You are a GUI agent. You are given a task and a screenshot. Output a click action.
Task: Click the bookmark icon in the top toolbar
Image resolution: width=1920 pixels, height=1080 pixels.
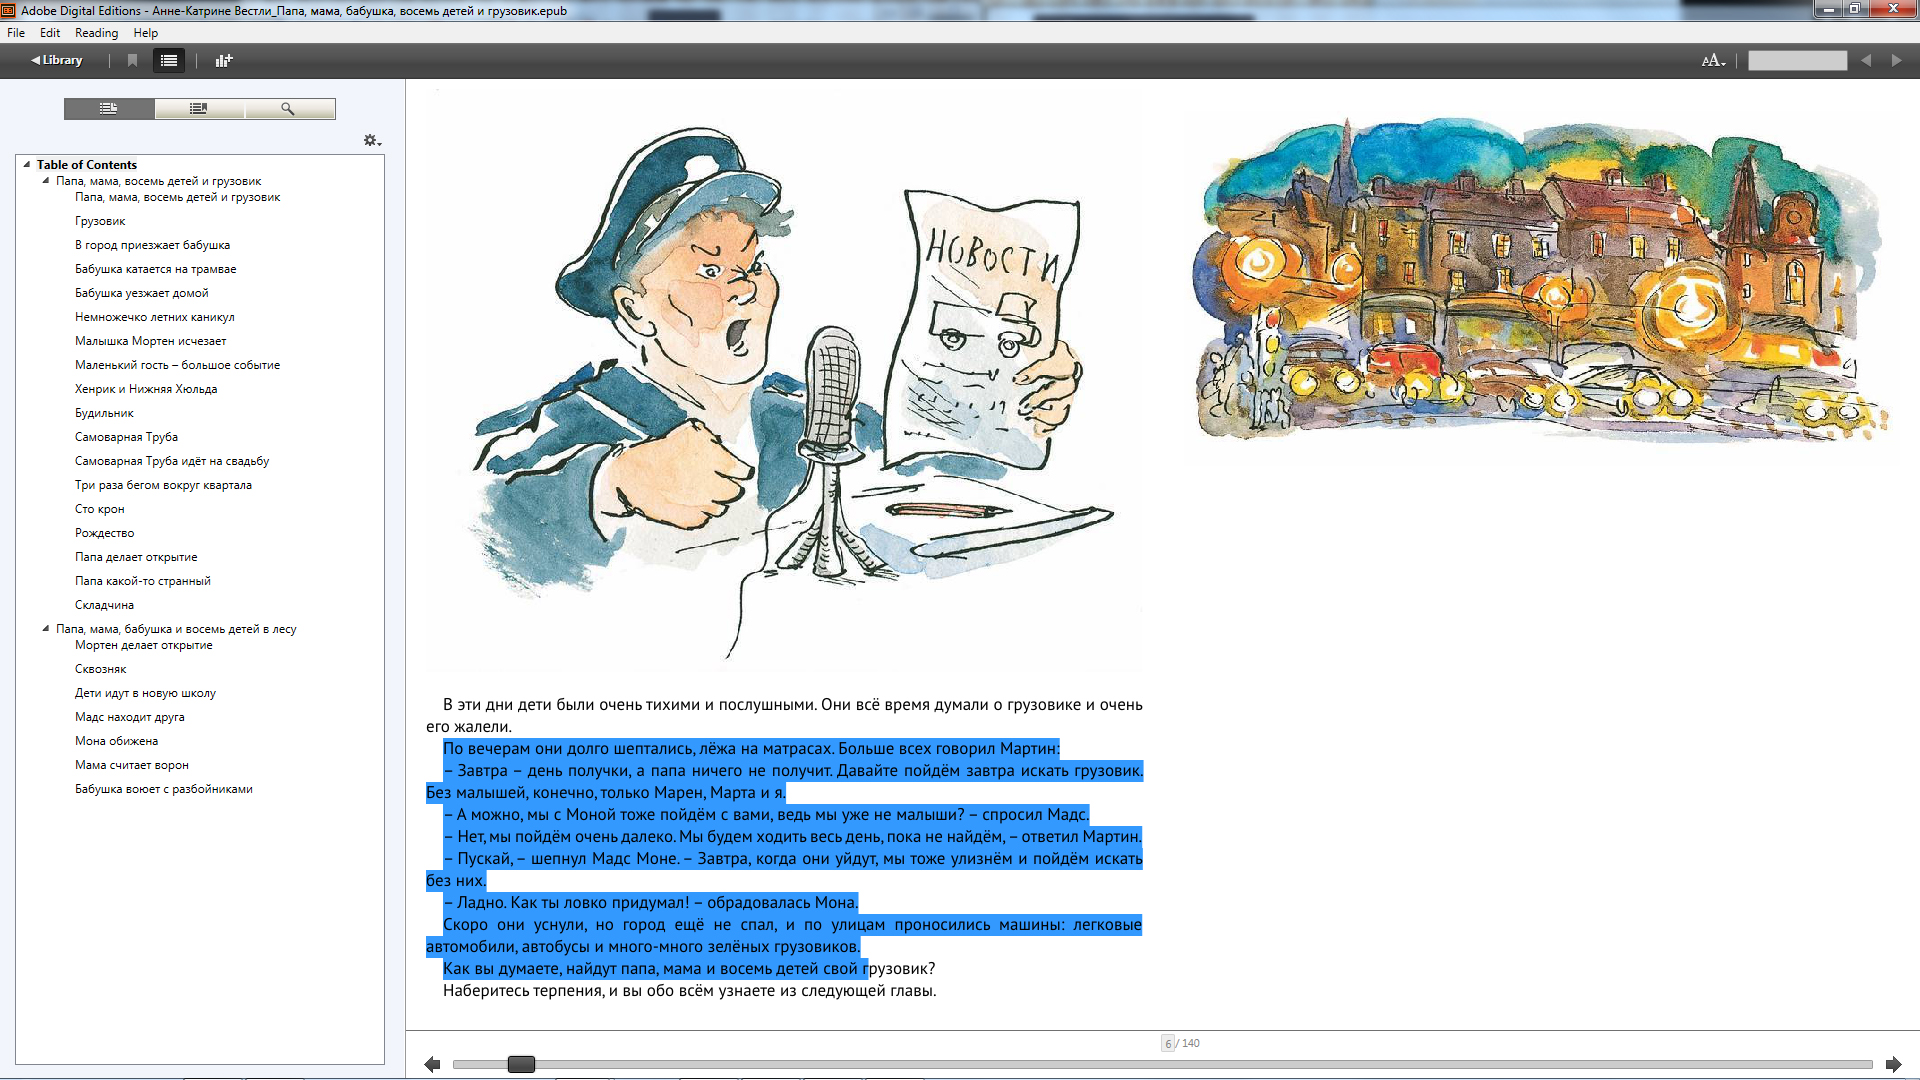132,60
